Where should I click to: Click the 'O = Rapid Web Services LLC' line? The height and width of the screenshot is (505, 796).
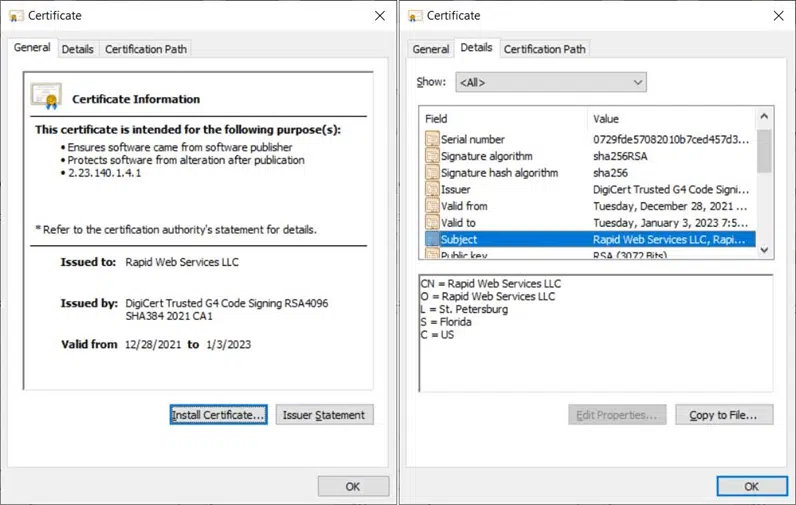point(488,296)
